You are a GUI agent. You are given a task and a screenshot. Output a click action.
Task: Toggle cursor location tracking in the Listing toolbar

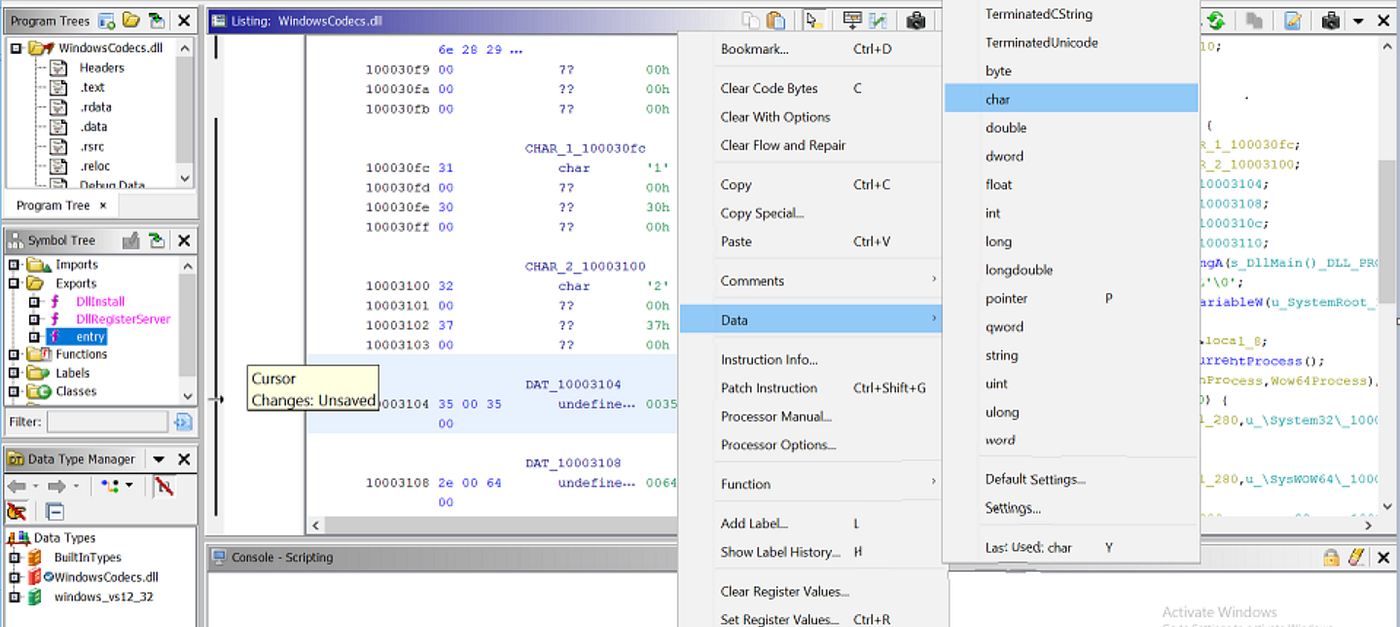point(813,20)
